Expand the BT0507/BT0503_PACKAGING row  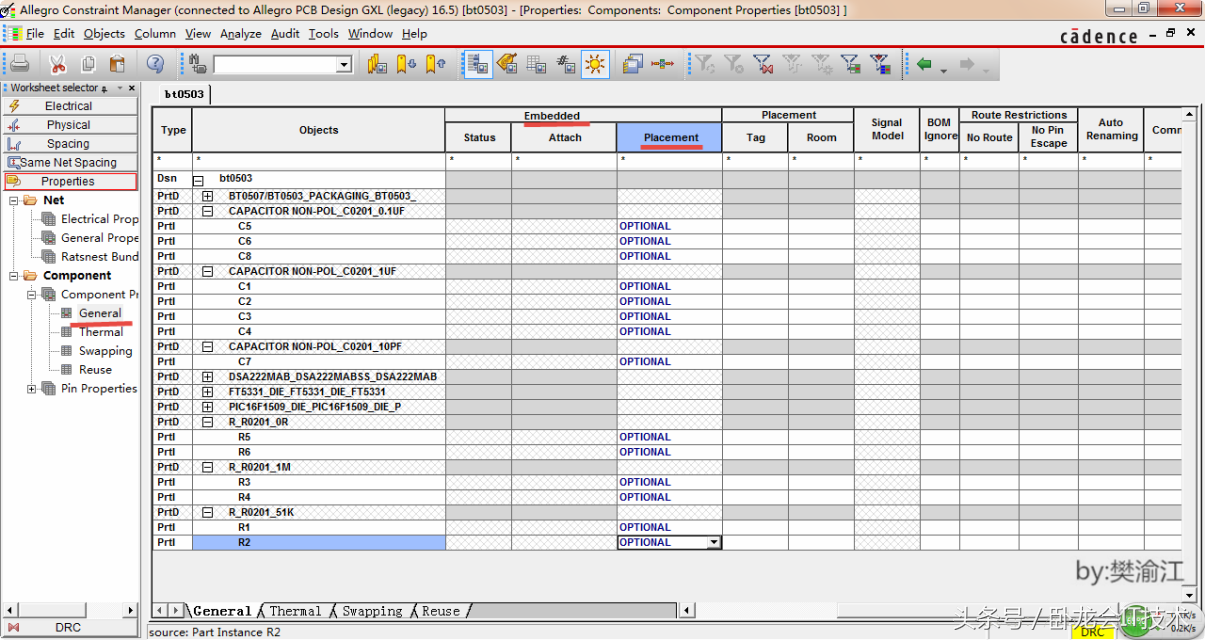(207, 196)
